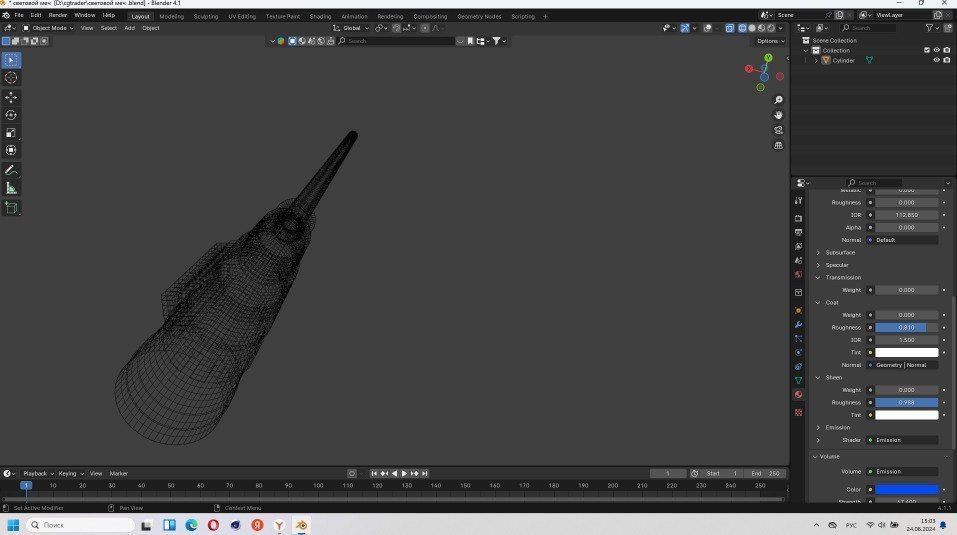
Task: Open the Global orientation dropdown
Action: 351,28
